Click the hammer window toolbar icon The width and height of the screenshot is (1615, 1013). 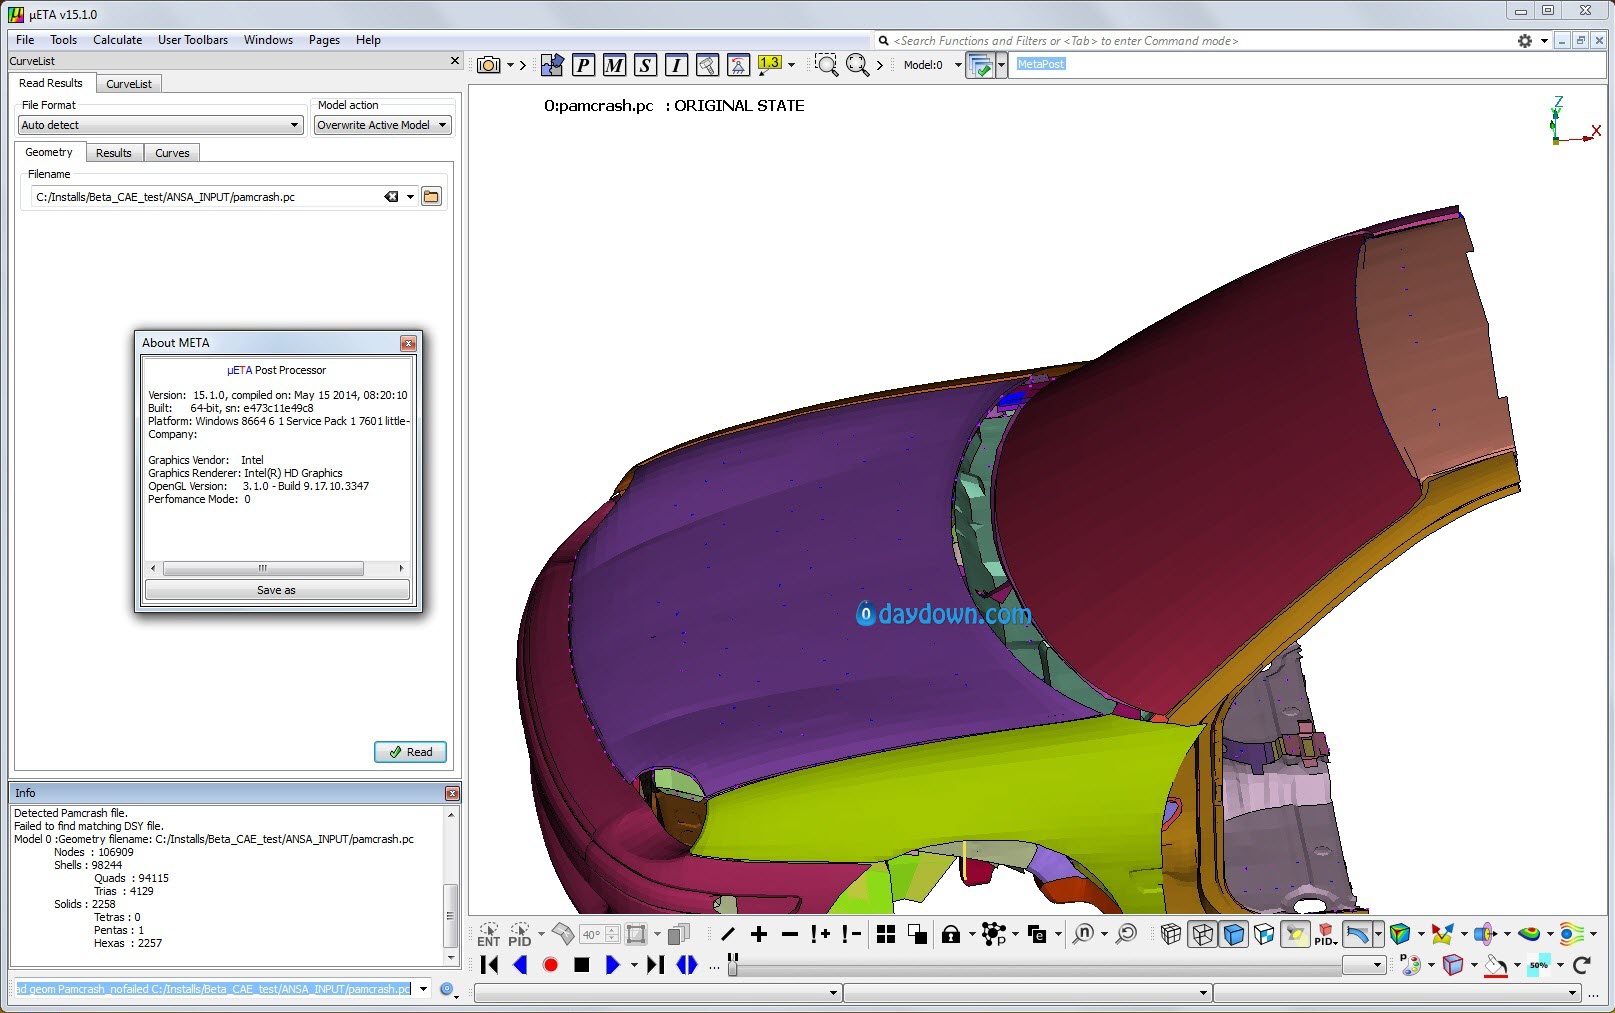[x=707, y=65]
